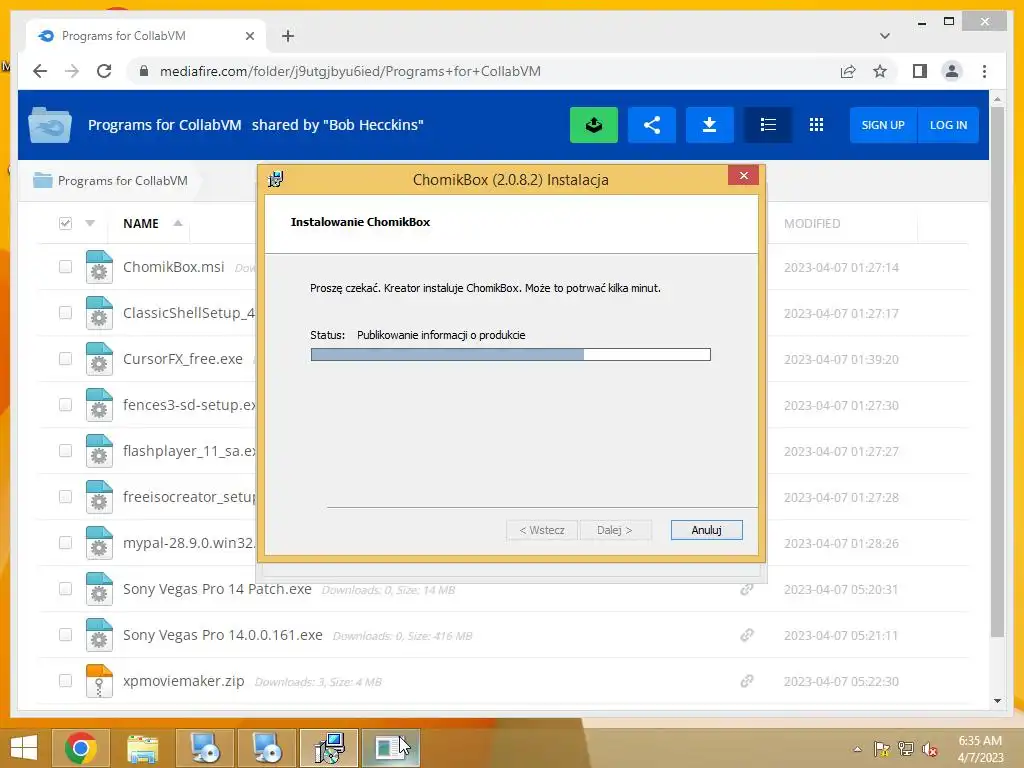
Task: Open the Windows Start button
Action: click(24, 748)
